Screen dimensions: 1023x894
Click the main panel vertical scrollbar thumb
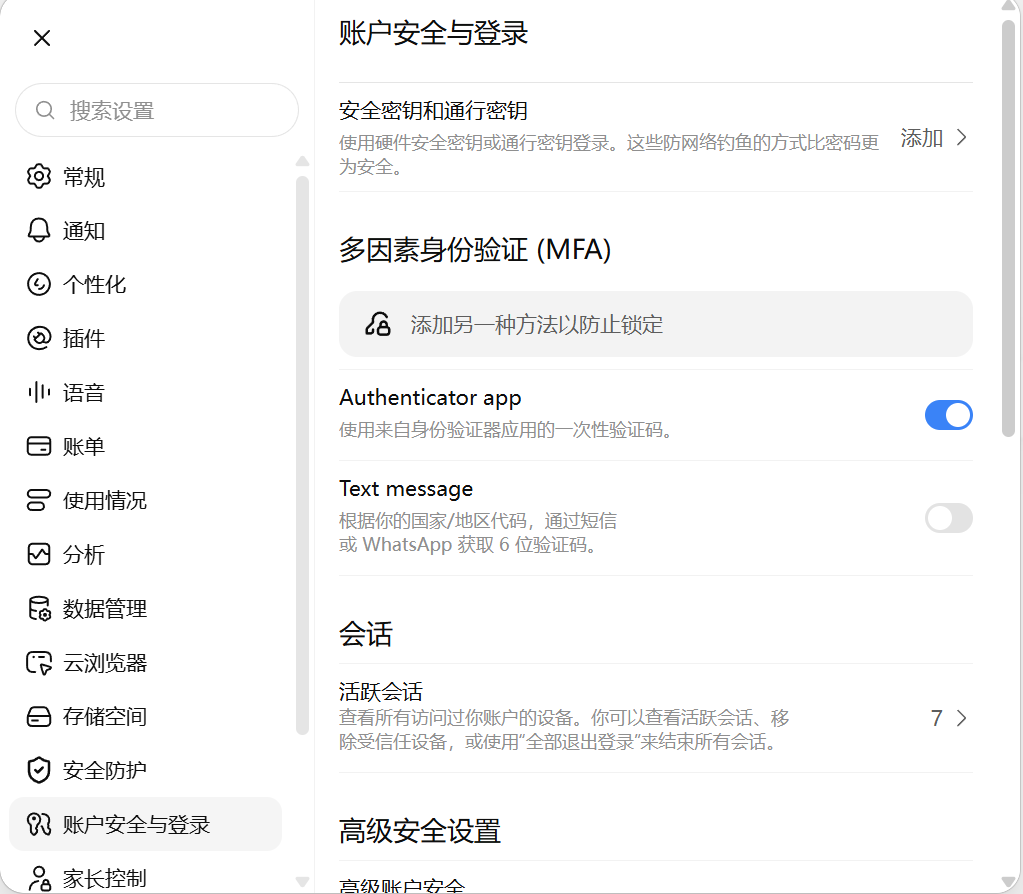point(1009,228)
